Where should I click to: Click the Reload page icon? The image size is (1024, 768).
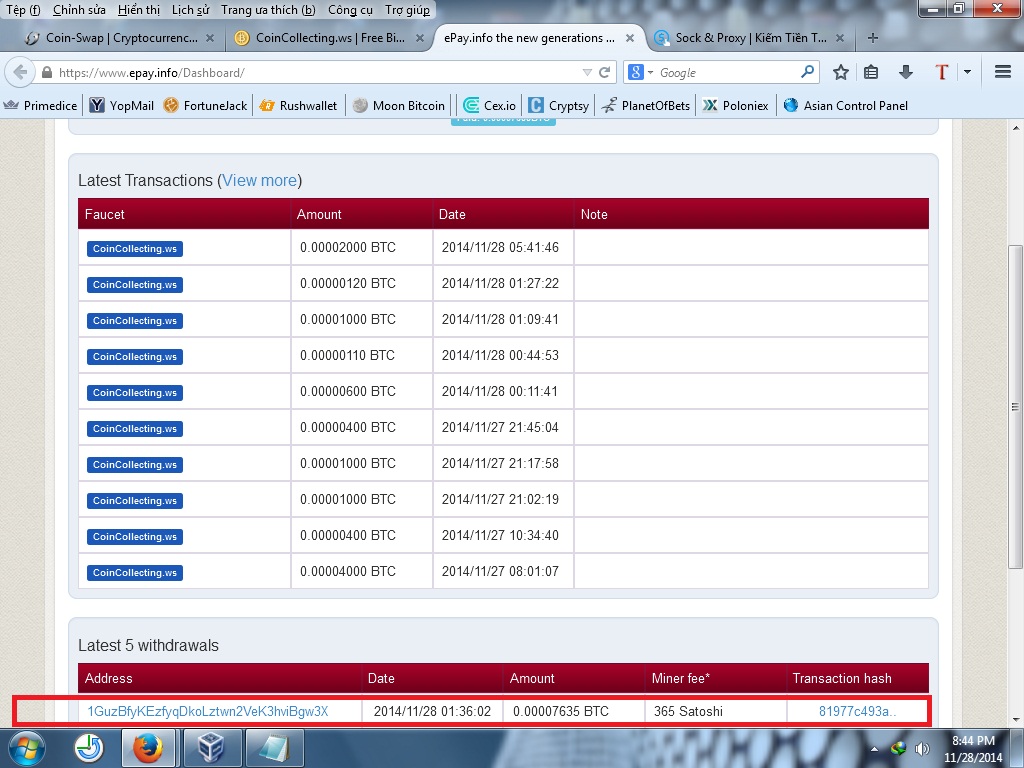click(x=605, y=72)
